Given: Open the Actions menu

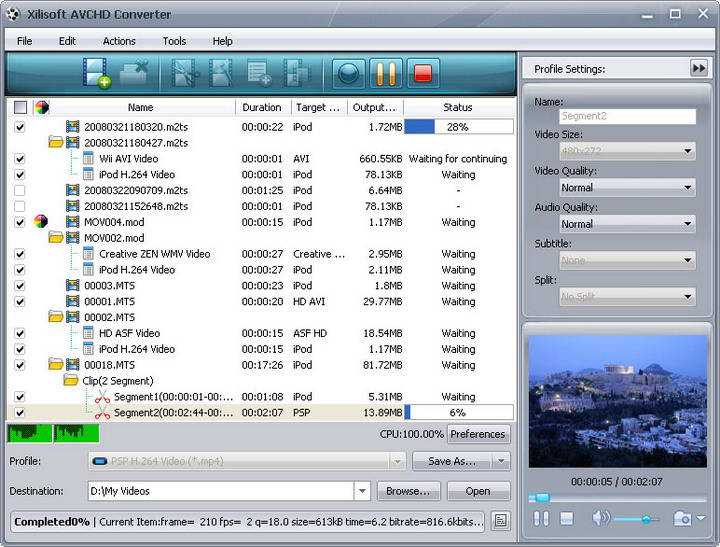Looking at the screenshot, I should point(119,41).
